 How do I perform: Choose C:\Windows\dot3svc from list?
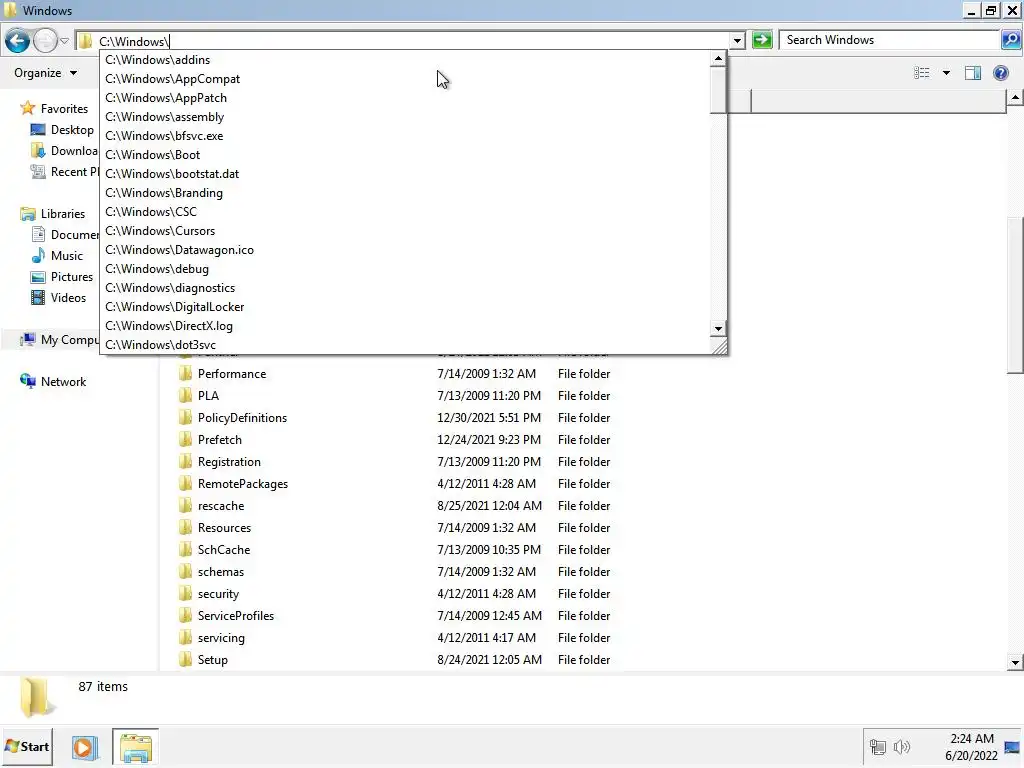click(x=405, y=344)
